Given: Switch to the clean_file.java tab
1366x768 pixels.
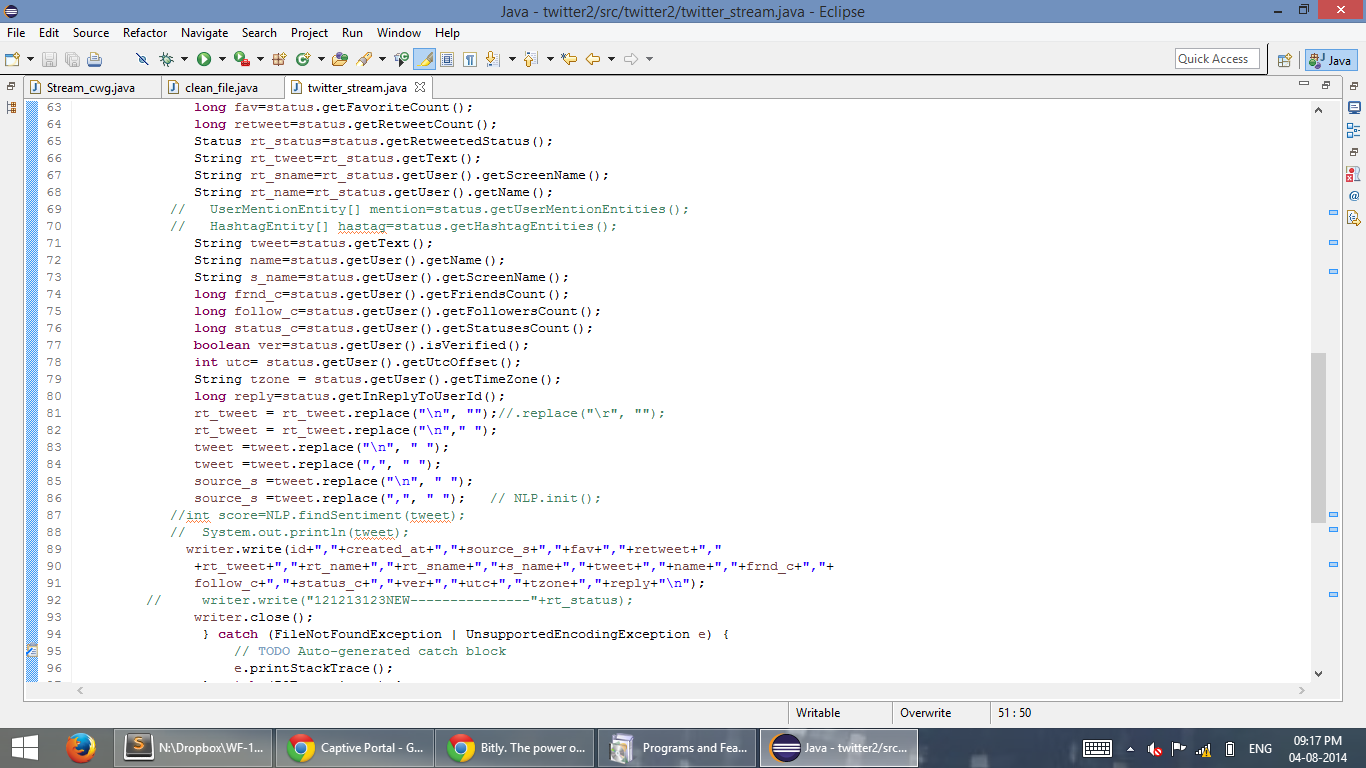Looking at the screenshot, I should [x=221, y=88].
